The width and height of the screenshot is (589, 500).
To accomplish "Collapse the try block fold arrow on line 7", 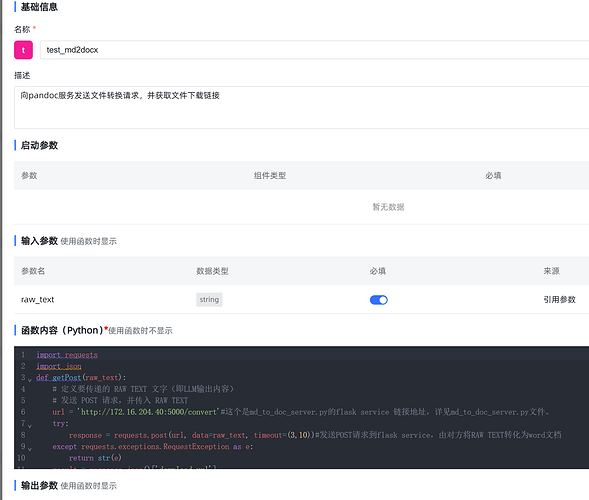I will (x=30, y=426).
